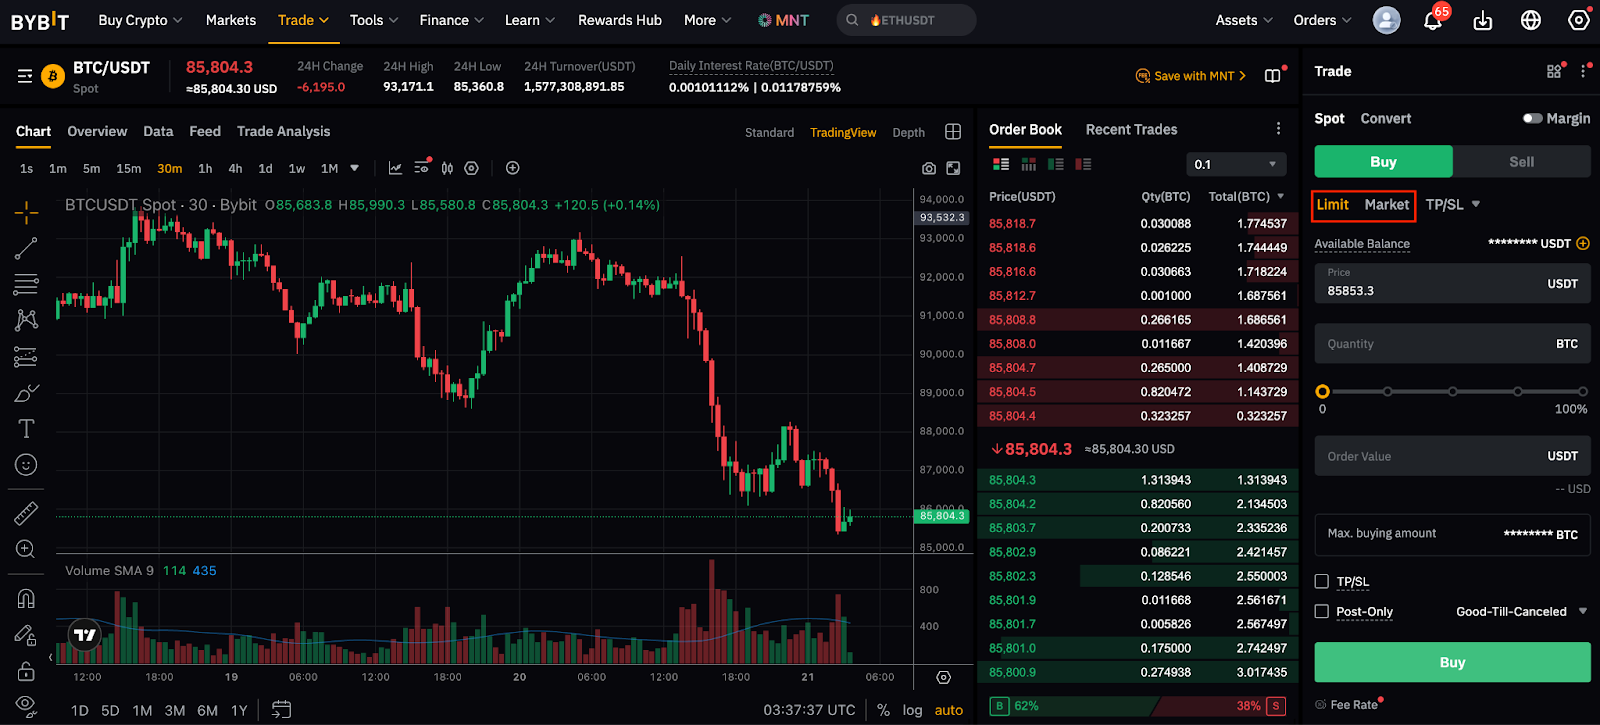Image resolution: width=1600 pixels, height=725 pixels.
Task: Select the crosshair cursor tool
Action: [26, 212]
